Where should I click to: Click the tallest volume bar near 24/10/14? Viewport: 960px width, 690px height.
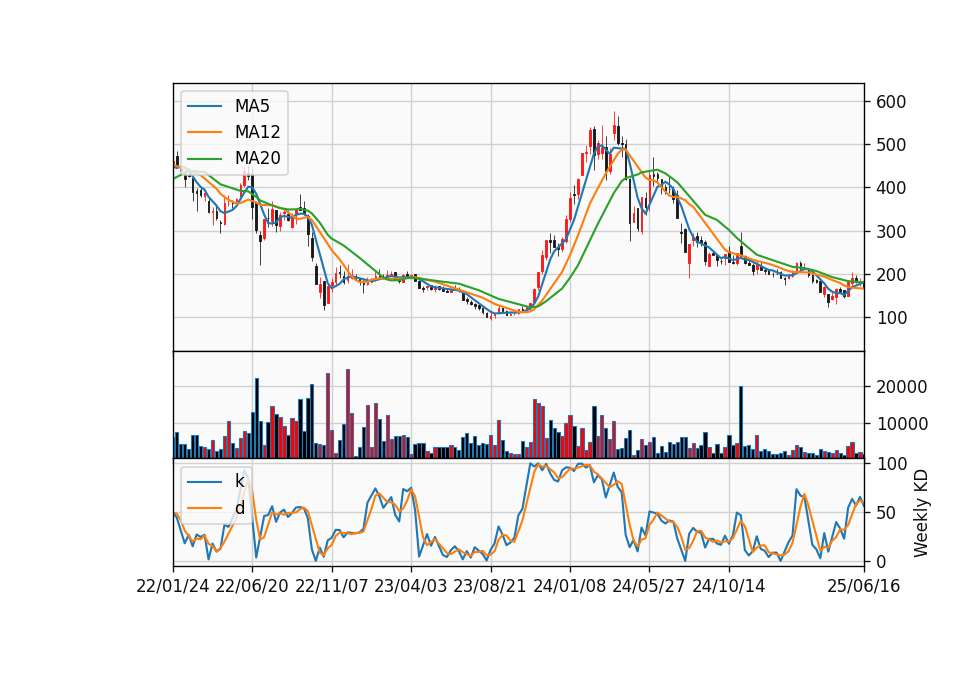(741, 422)
